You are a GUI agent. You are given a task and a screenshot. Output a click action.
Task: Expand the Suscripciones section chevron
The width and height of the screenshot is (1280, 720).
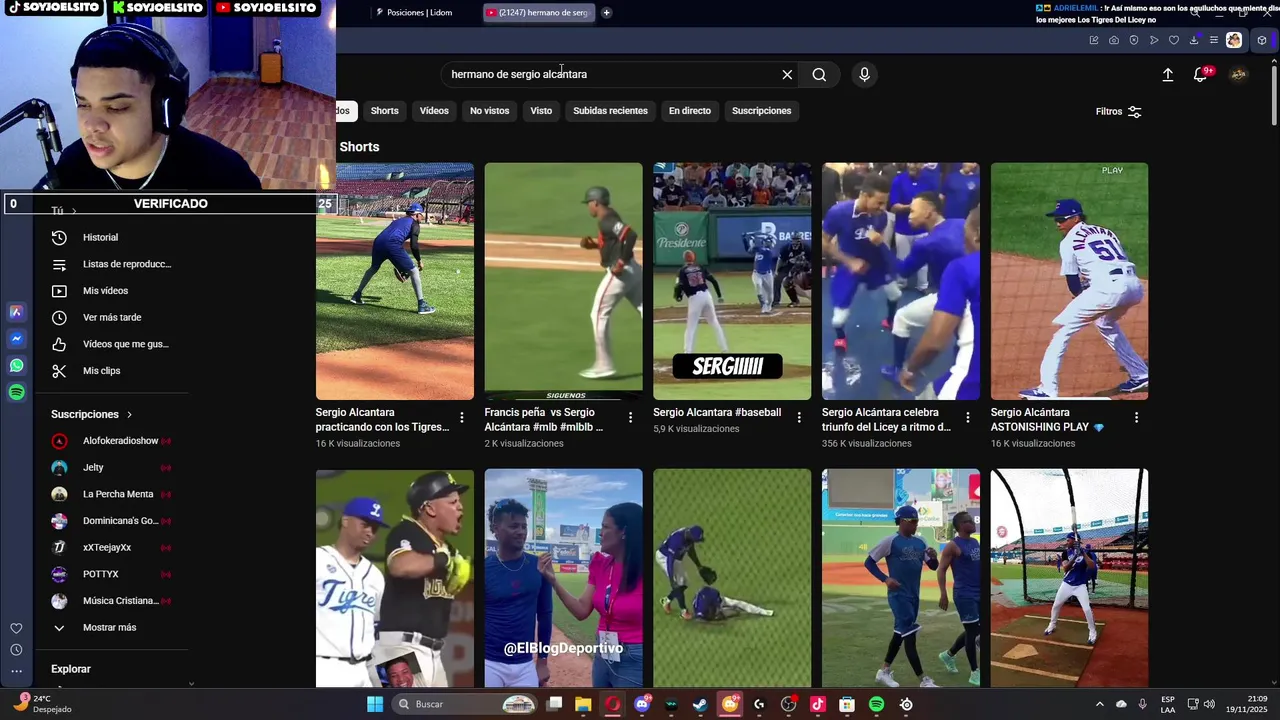coord(129,414)
